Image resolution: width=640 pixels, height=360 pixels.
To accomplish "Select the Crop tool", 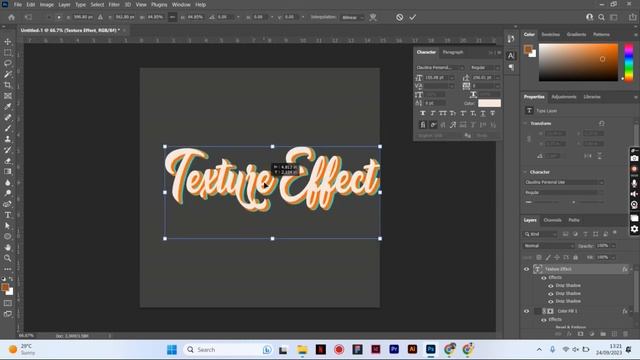I will 8,85.
